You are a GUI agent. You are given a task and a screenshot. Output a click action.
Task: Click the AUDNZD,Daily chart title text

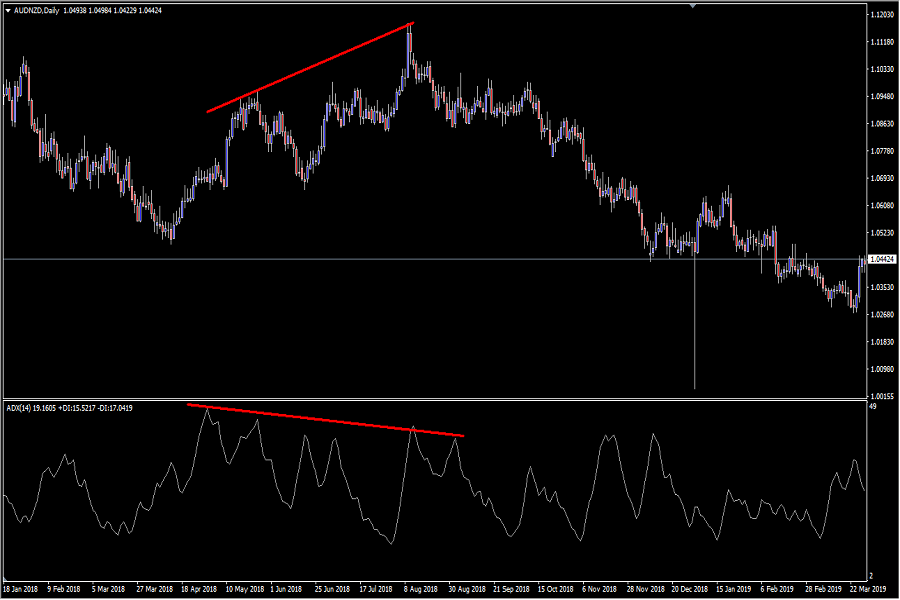tap(37, 10)
